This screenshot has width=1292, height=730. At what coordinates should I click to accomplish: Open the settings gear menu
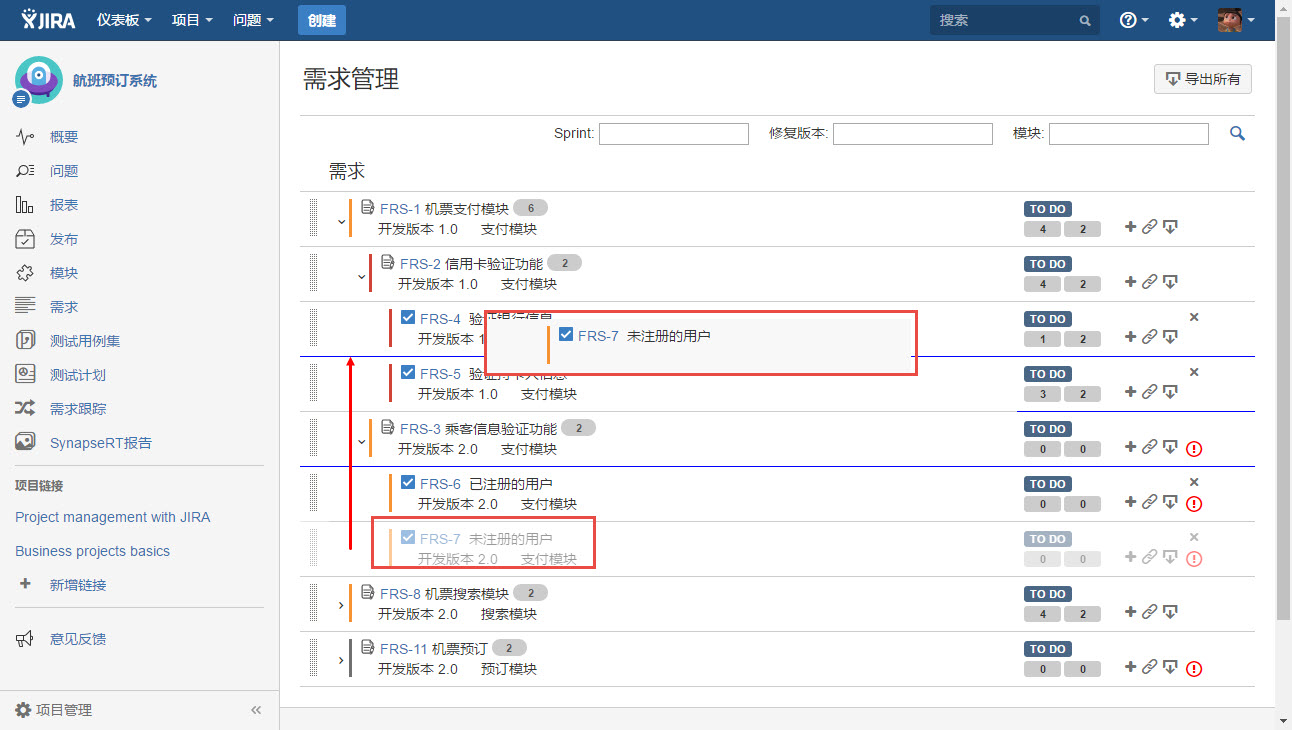point(1183,20)
